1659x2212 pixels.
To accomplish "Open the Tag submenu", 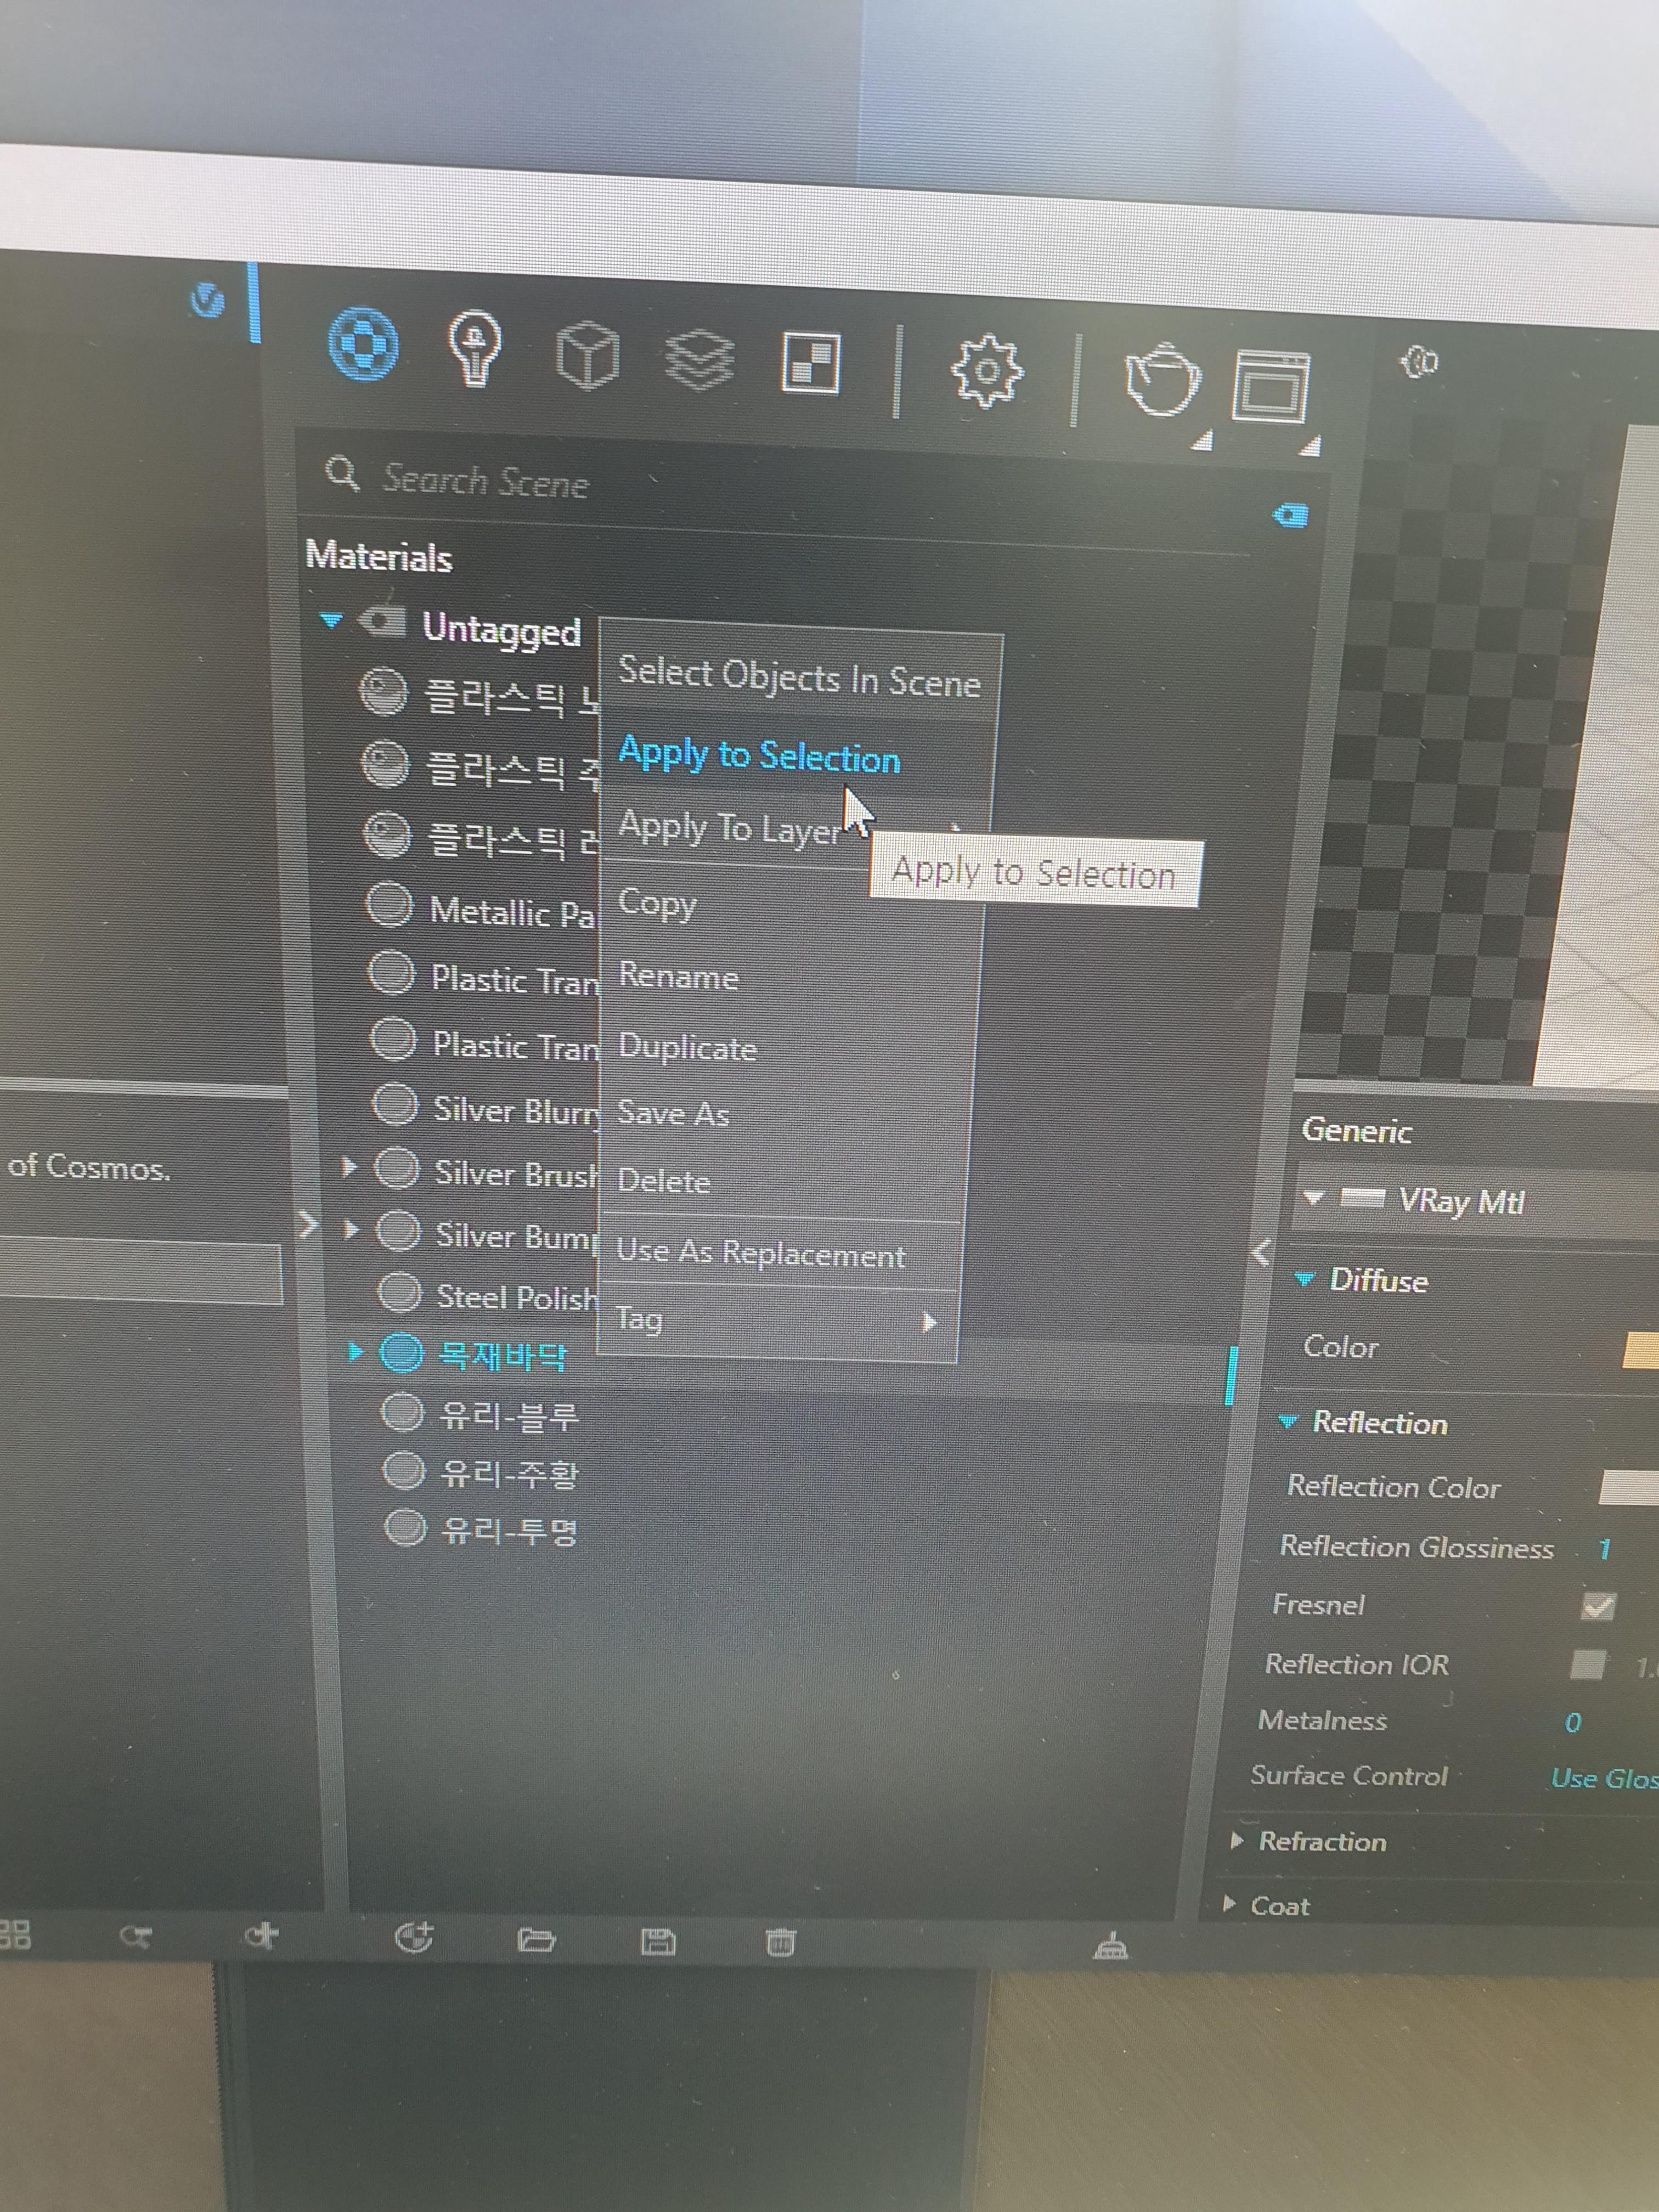I will click(777, 1321).
